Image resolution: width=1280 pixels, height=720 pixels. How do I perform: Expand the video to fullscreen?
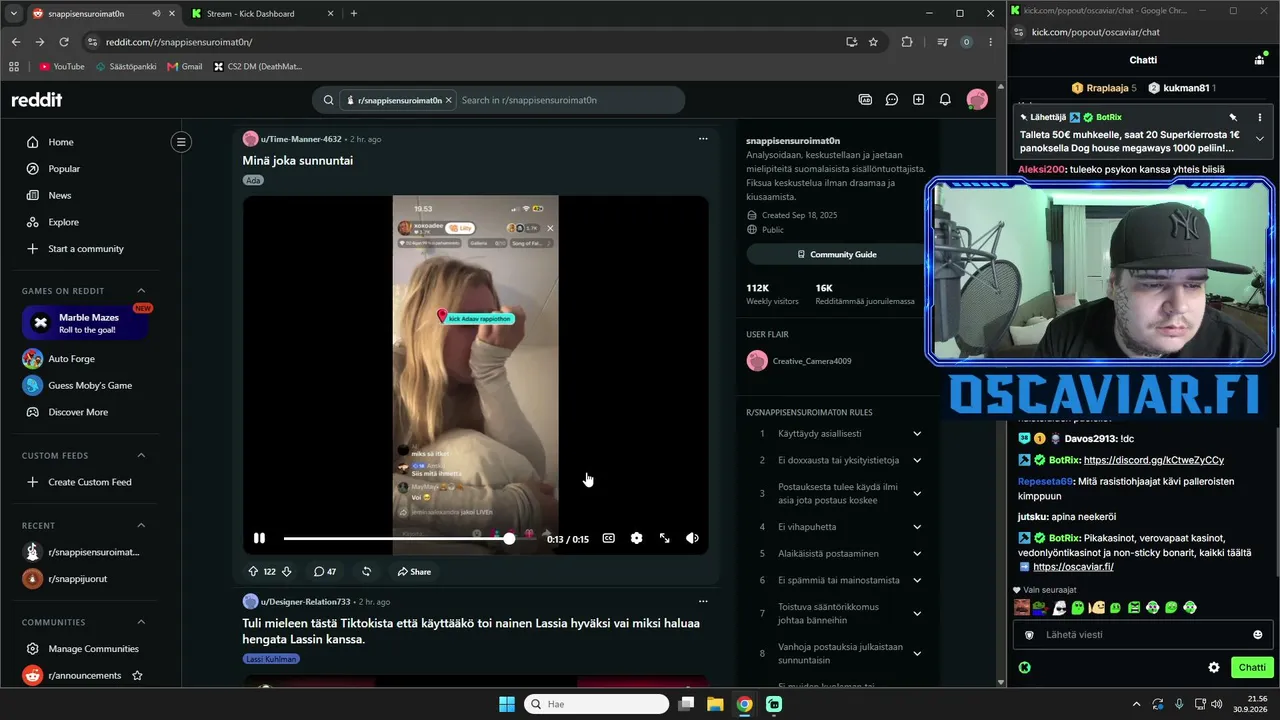tap(664, 538)
